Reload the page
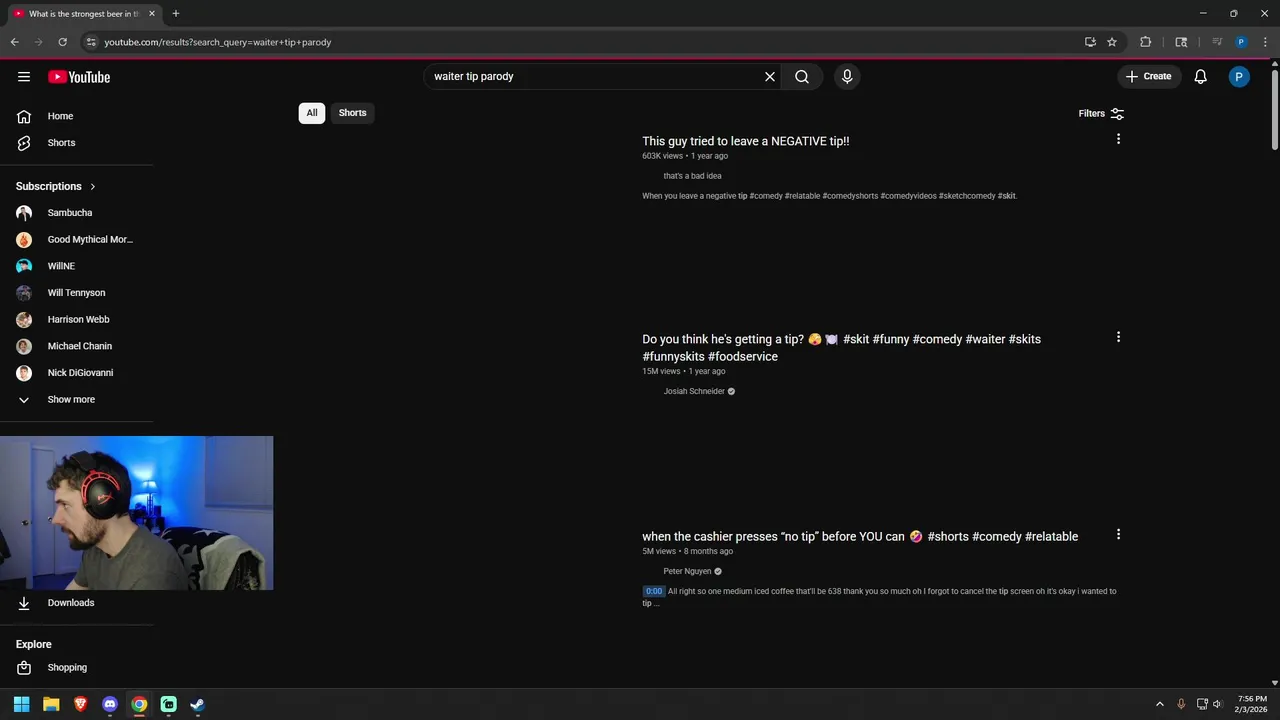The width and height of the screenshot is (1280, 720). click(x=62, y=42)
